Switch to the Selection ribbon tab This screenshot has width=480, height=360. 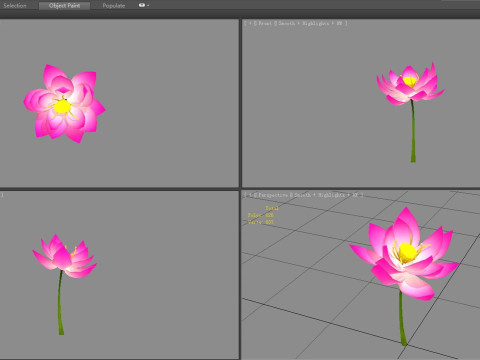(15, 6)
